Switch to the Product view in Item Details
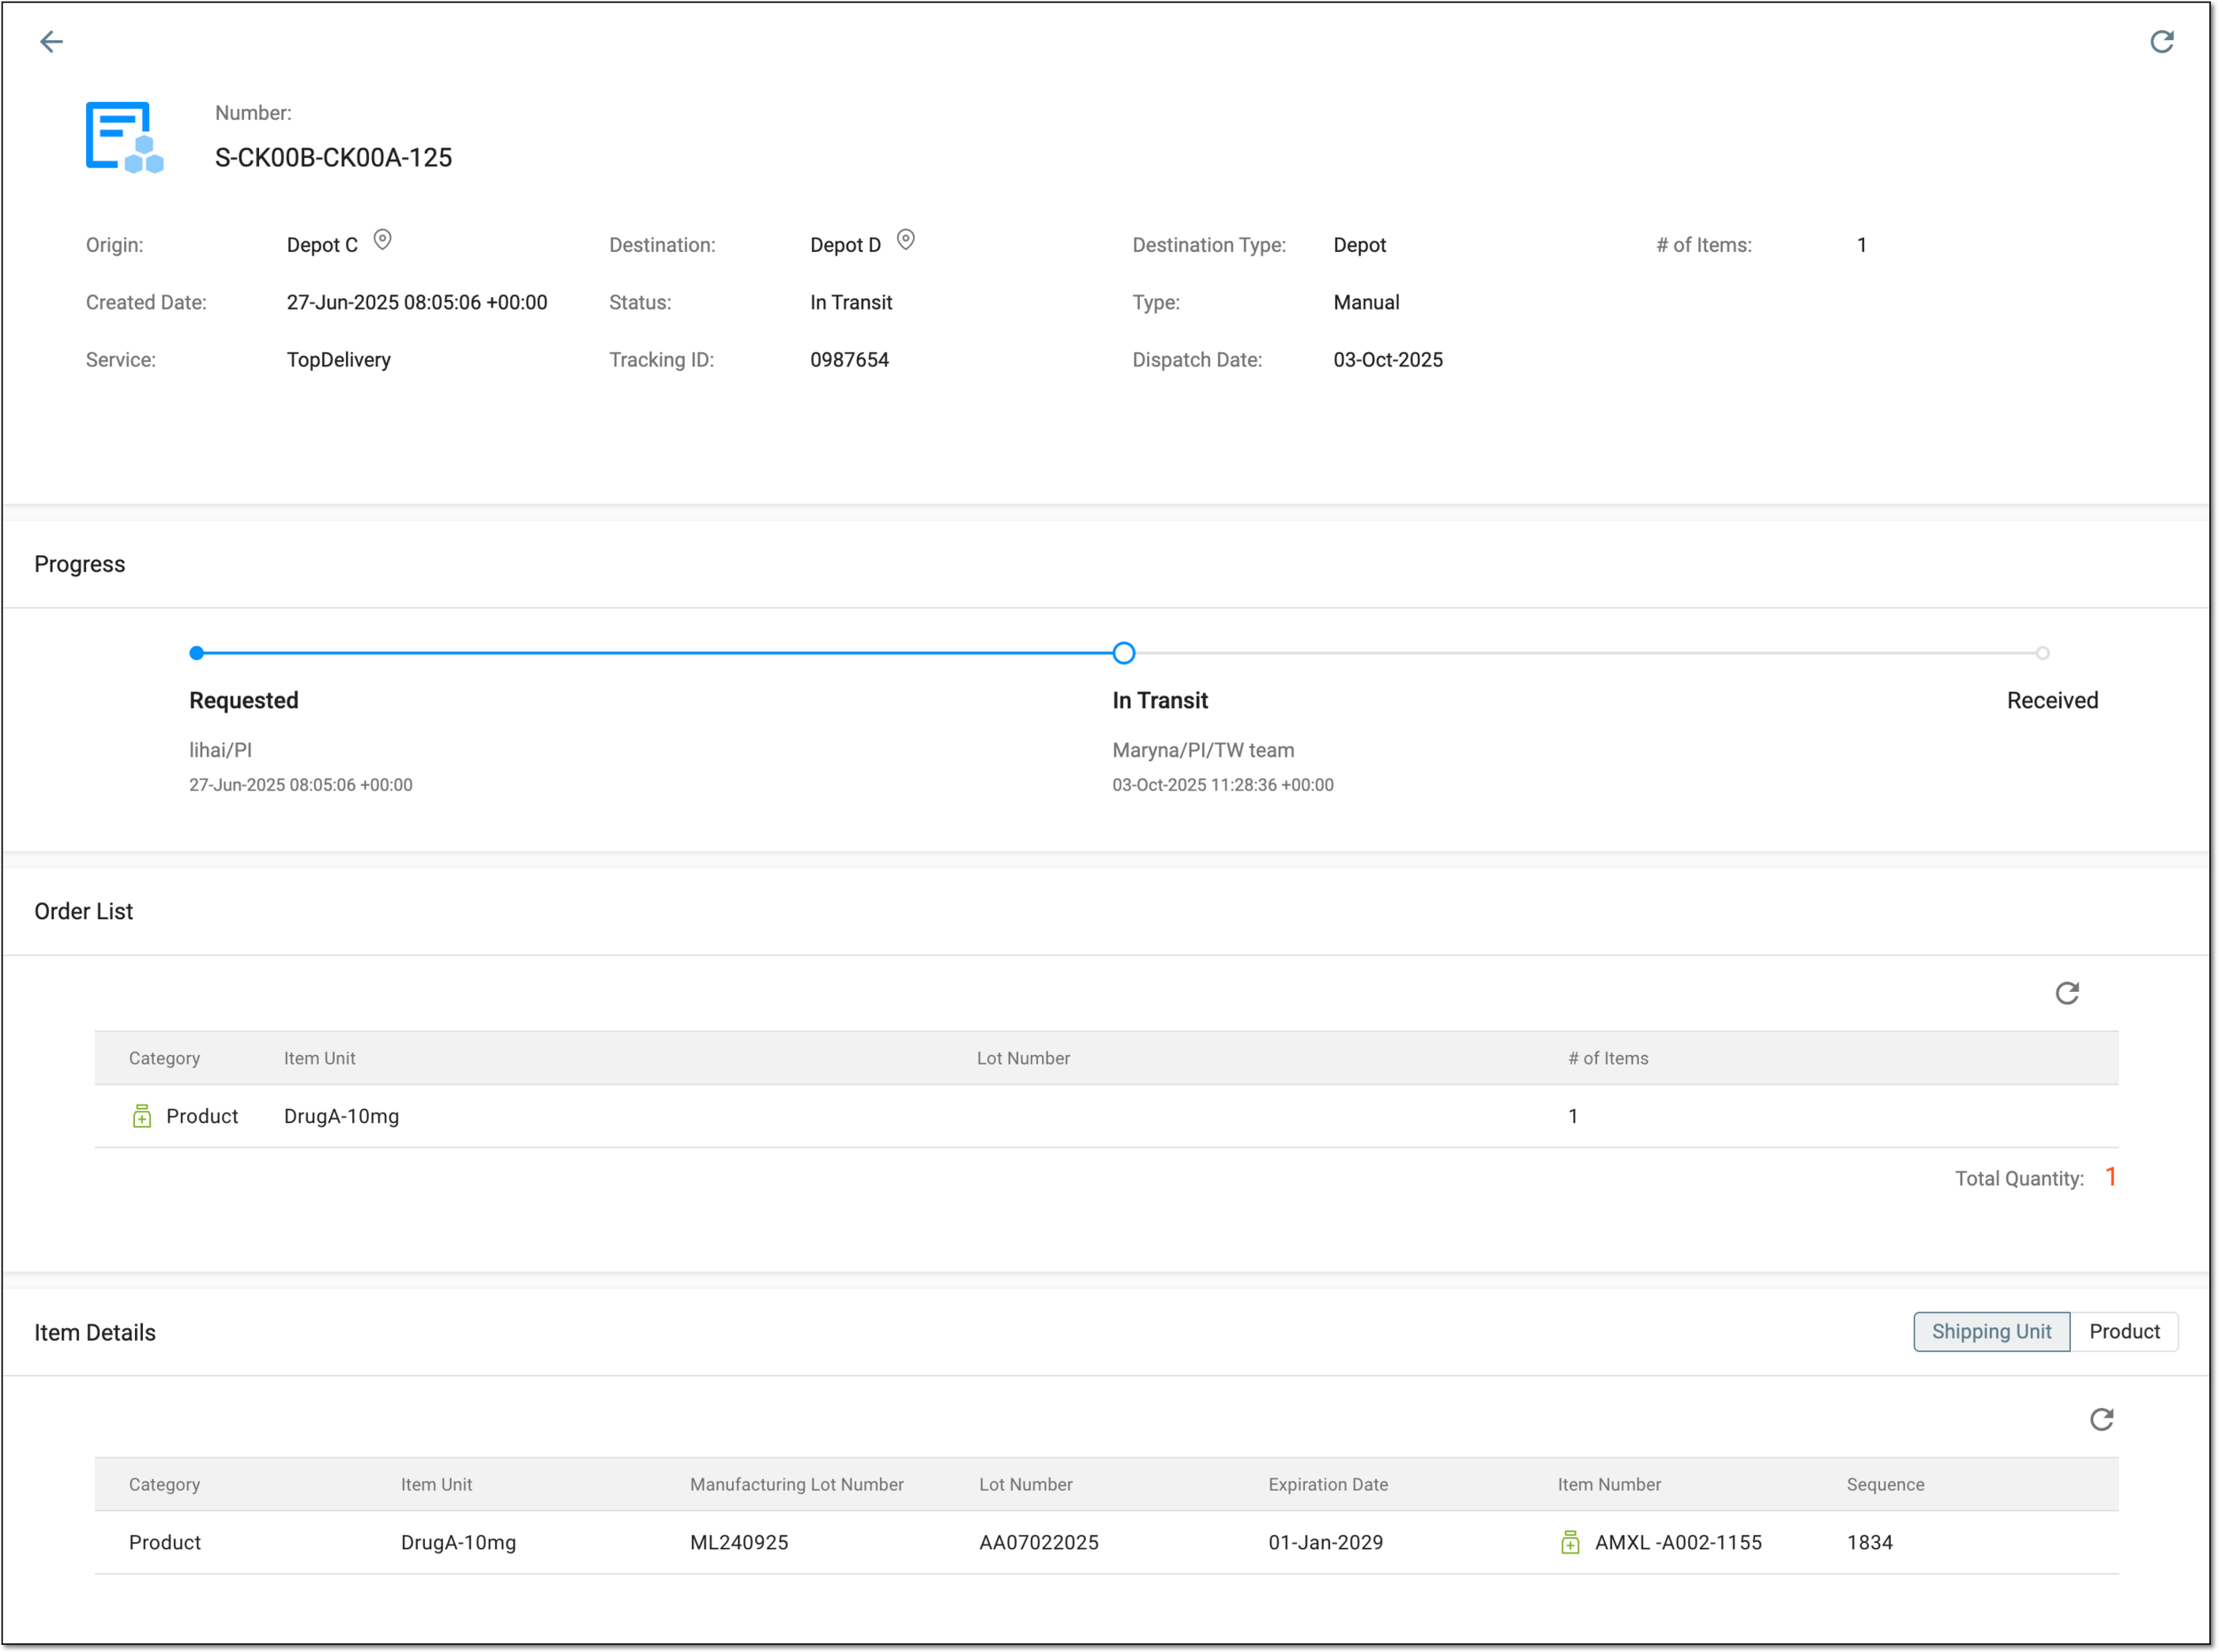Image resolution: width=2218 pixels, height=1652 pixels. [2124, 1331]
